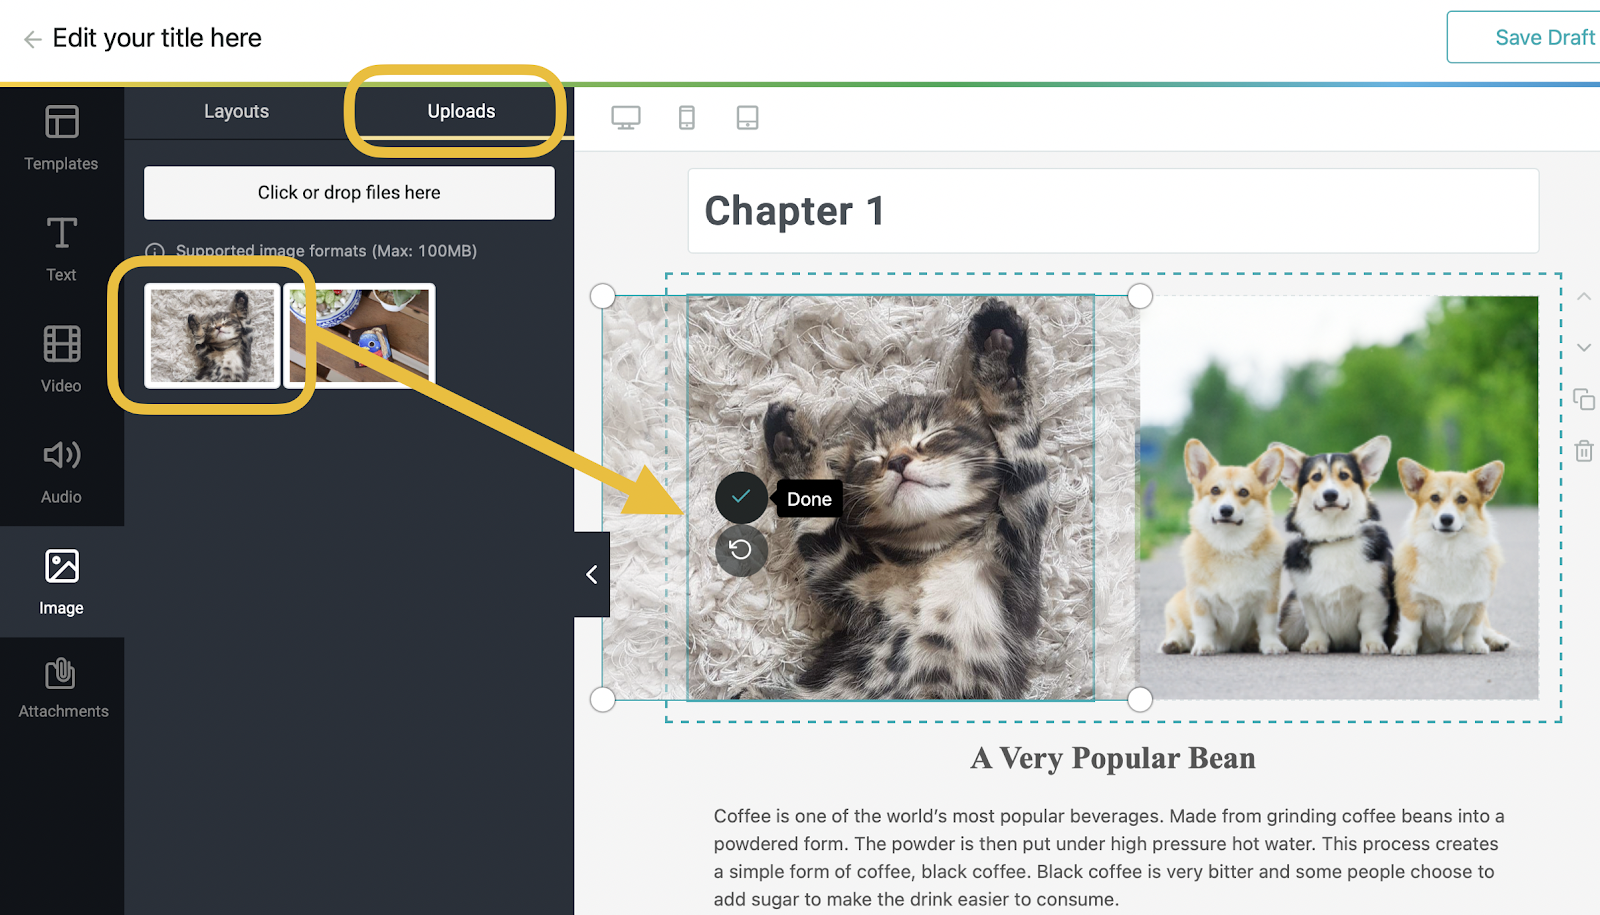Move block up with the up chevron
The image size is (1600, 915).
coord(1584,297)
